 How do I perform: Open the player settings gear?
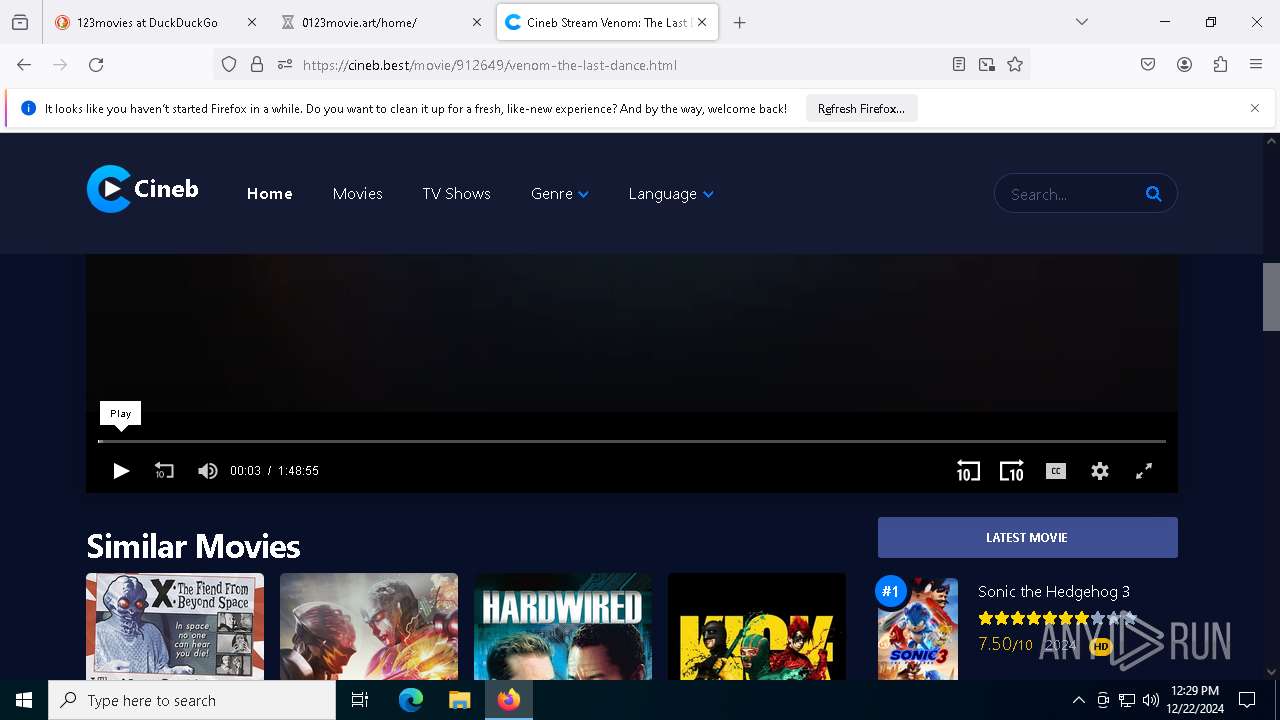[x=1100, y=471]
